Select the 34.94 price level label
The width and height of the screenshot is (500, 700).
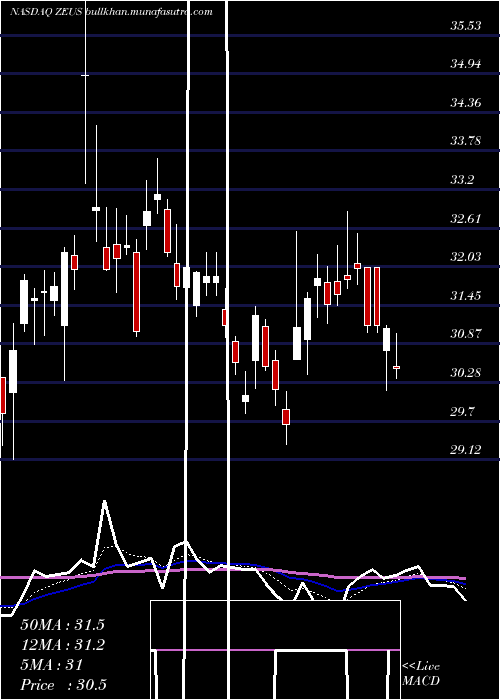point(466,64)
